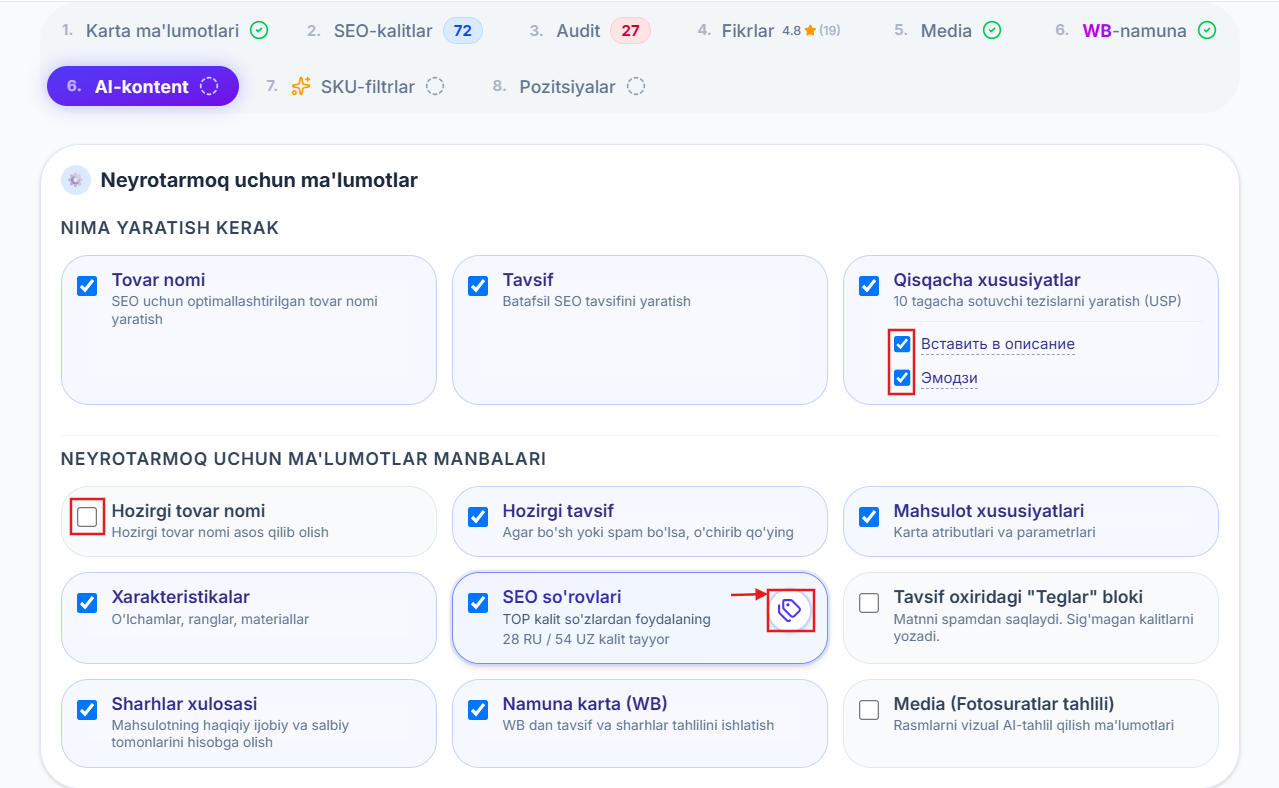Switch to the Media tab
The height and width of the screenshot is (788, 1279).
coord(947,31)
